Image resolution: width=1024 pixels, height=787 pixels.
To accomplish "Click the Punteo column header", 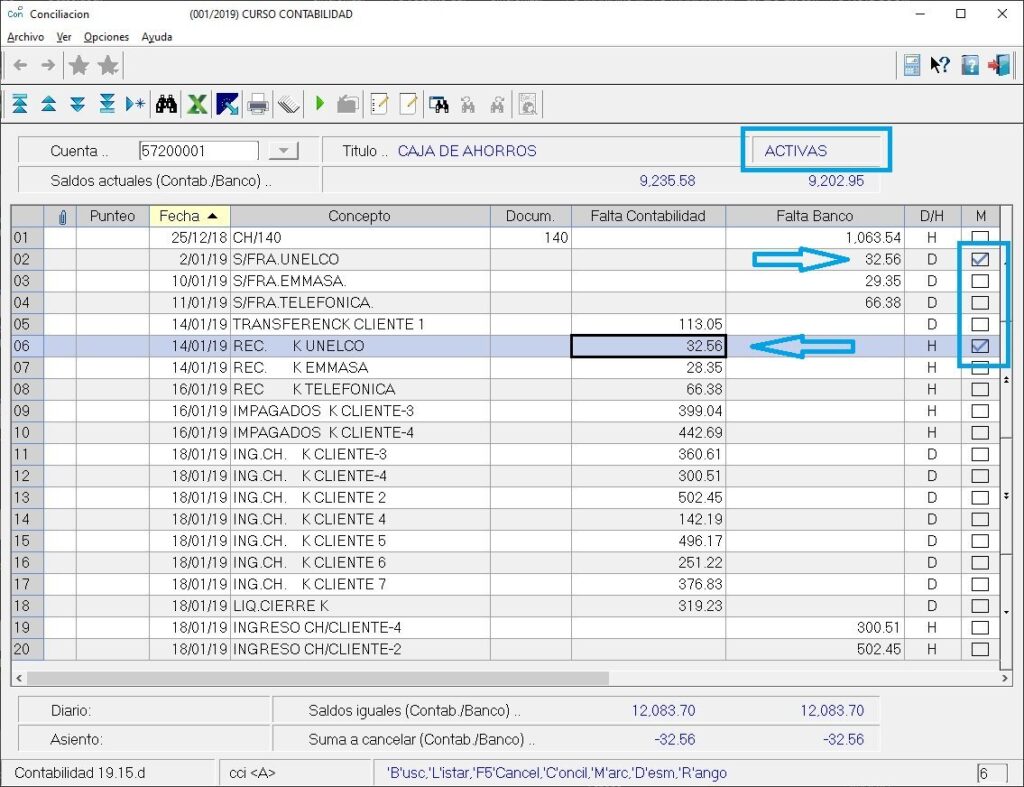I will coord(113,216).
